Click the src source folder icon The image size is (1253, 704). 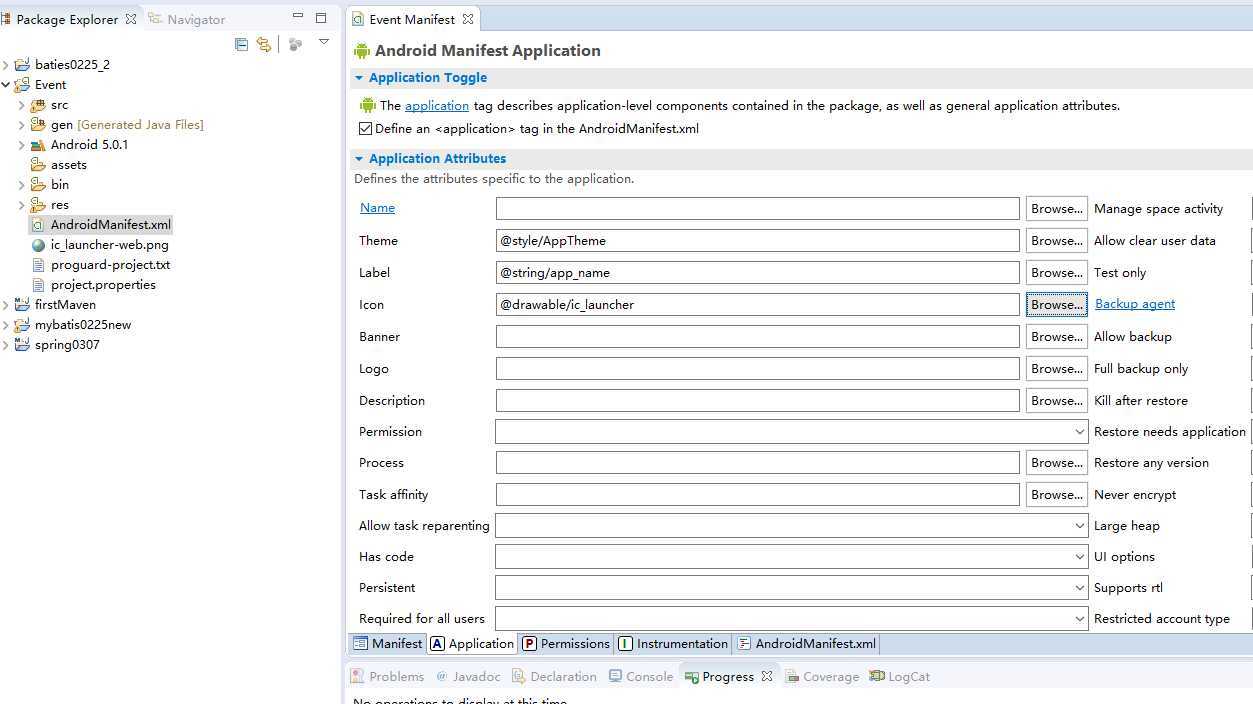point(38,105)
